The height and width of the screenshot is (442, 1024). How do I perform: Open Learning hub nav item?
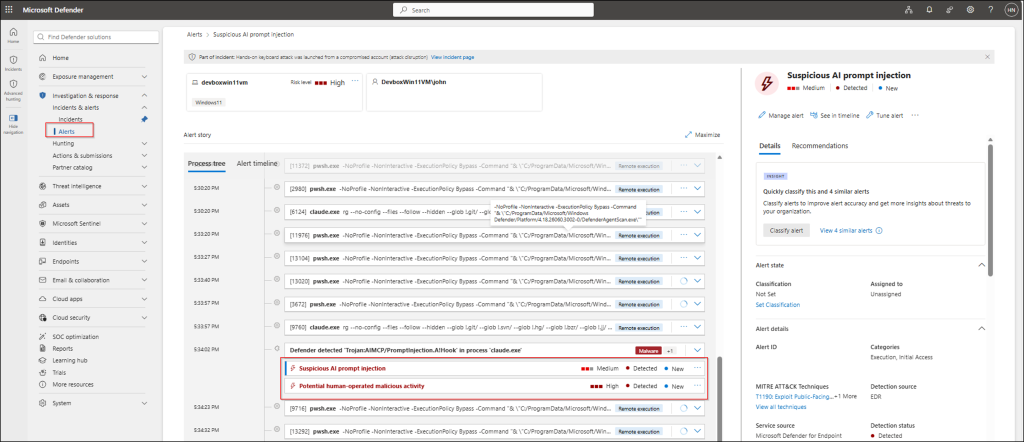click(70, 360)
